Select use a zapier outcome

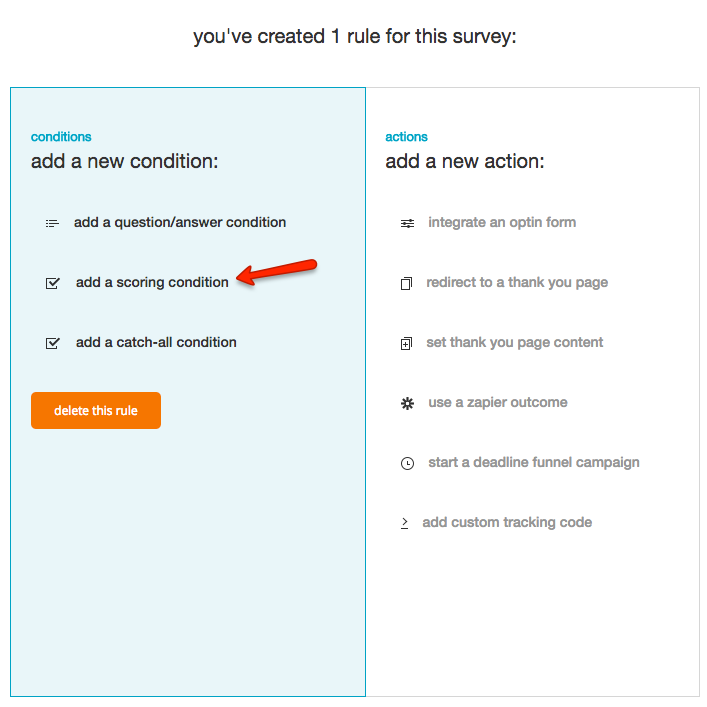pos(498,402)
